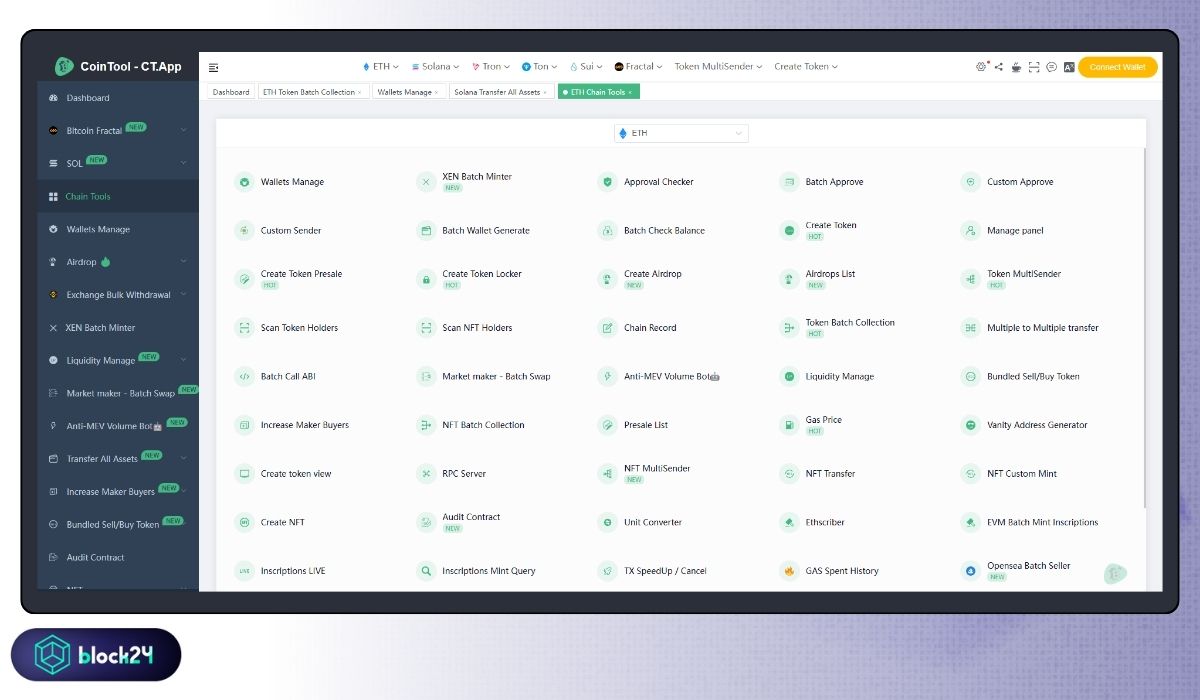Open the Ton dropdown menu
Viewport: 1200px width, 700px height.
click(x=540, y=67)
